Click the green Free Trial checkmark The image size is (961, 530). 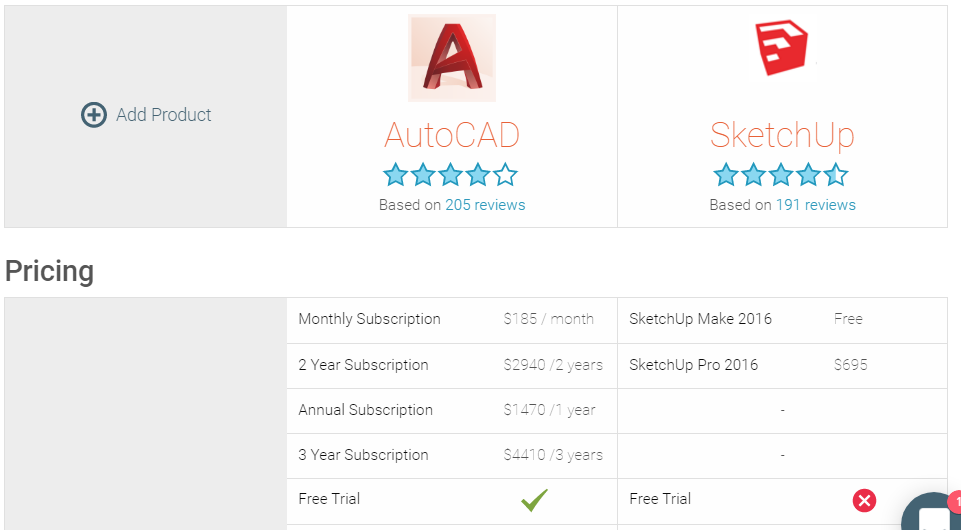pos(534,500)
